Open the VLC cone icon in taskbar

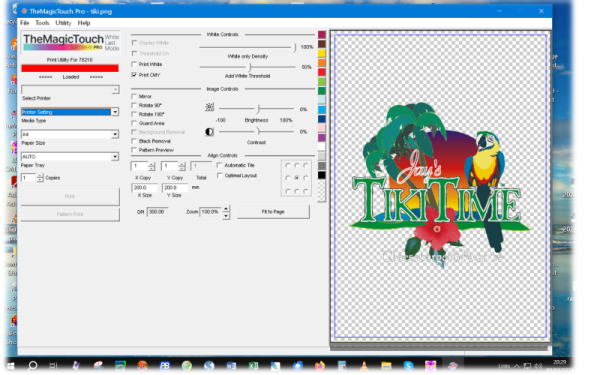point(364,365)
